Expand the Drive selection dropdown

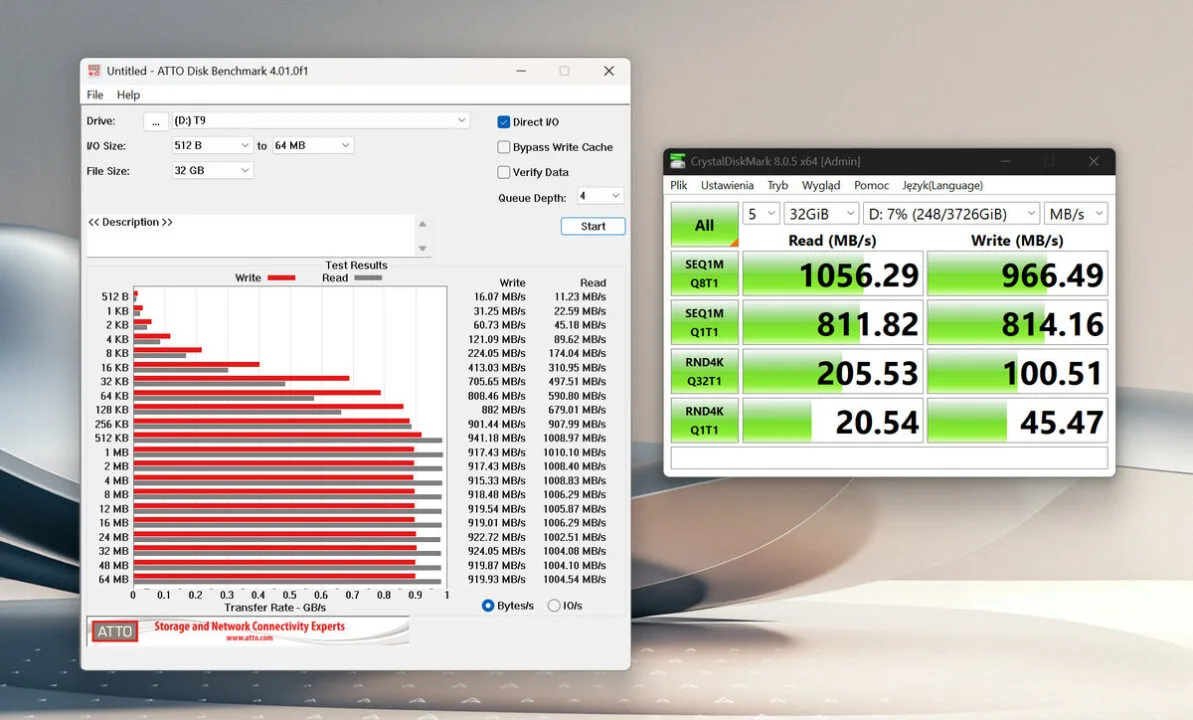(x=461, y=121)
